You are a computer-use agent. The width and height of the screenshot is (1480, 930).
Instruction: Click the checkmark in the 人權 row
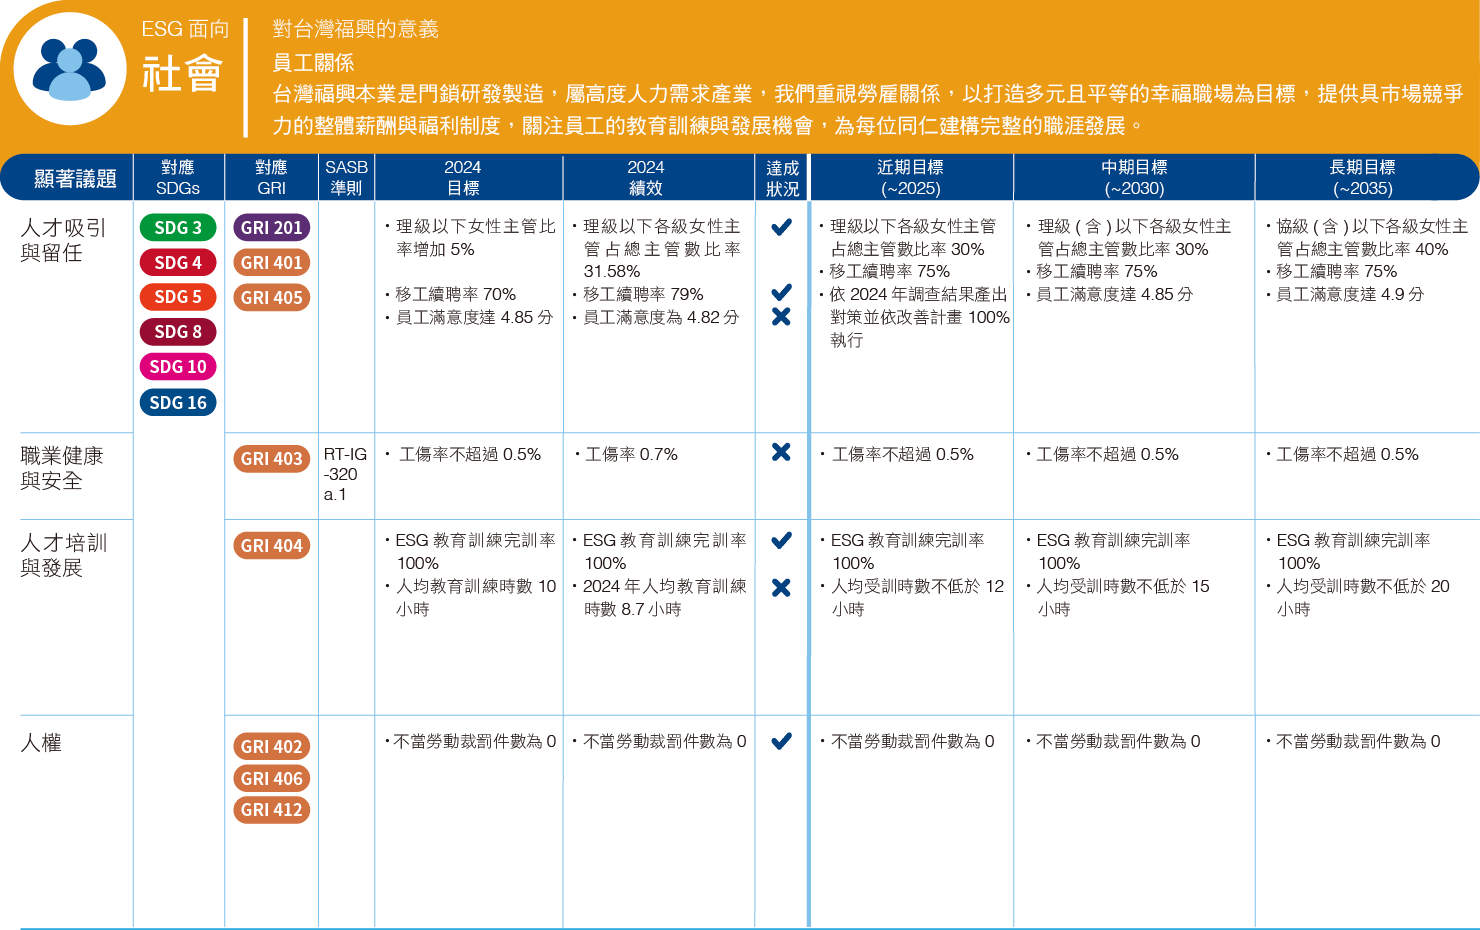(782, 741)
